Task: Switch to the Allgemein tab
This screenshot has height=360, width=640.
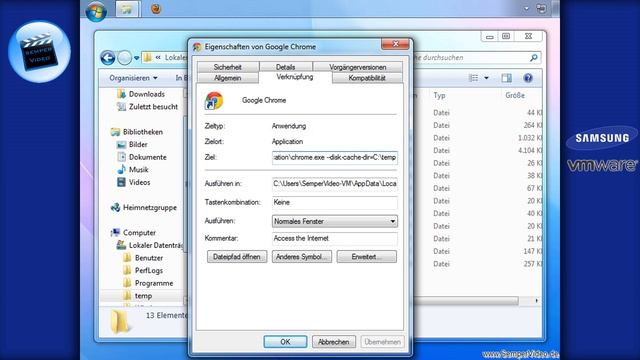Action: click(x=227, y=78)
